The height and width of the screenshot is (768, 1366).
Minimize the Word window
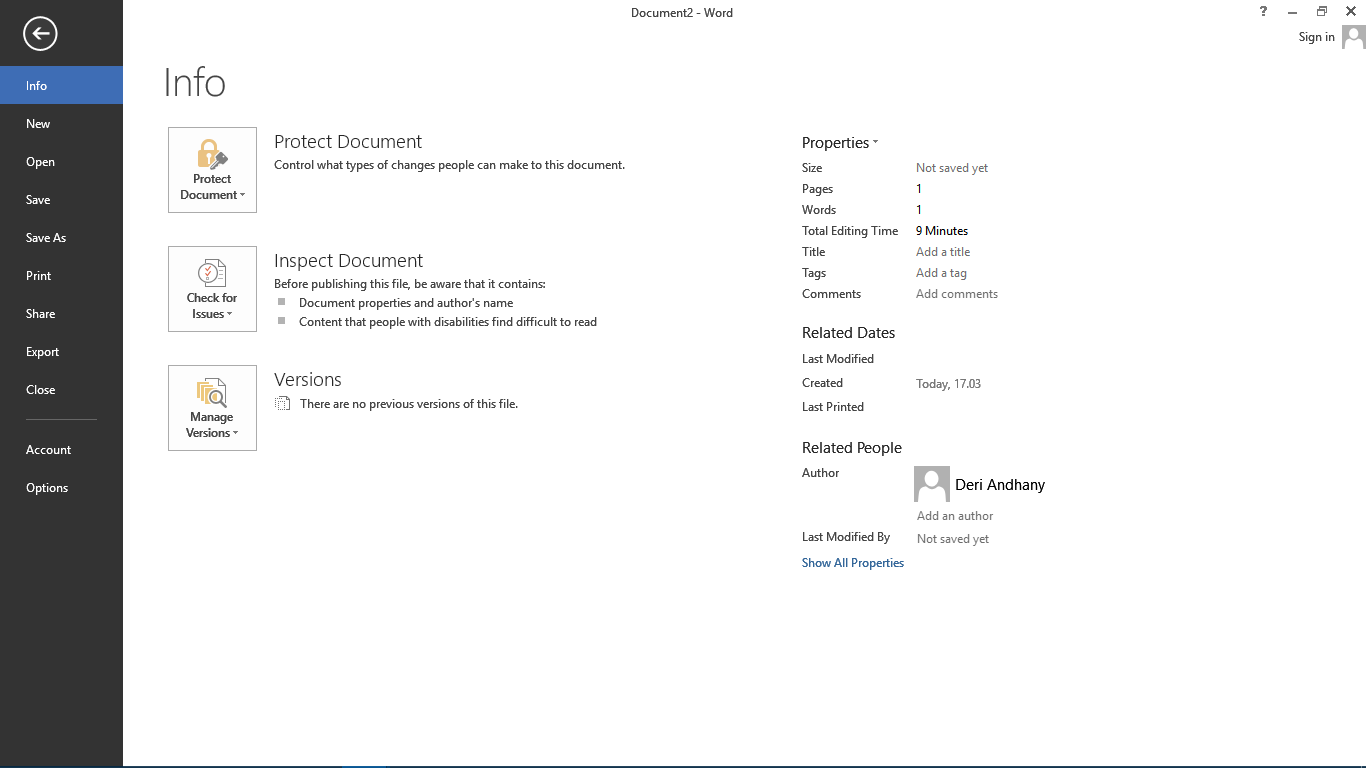[1293, 12]
